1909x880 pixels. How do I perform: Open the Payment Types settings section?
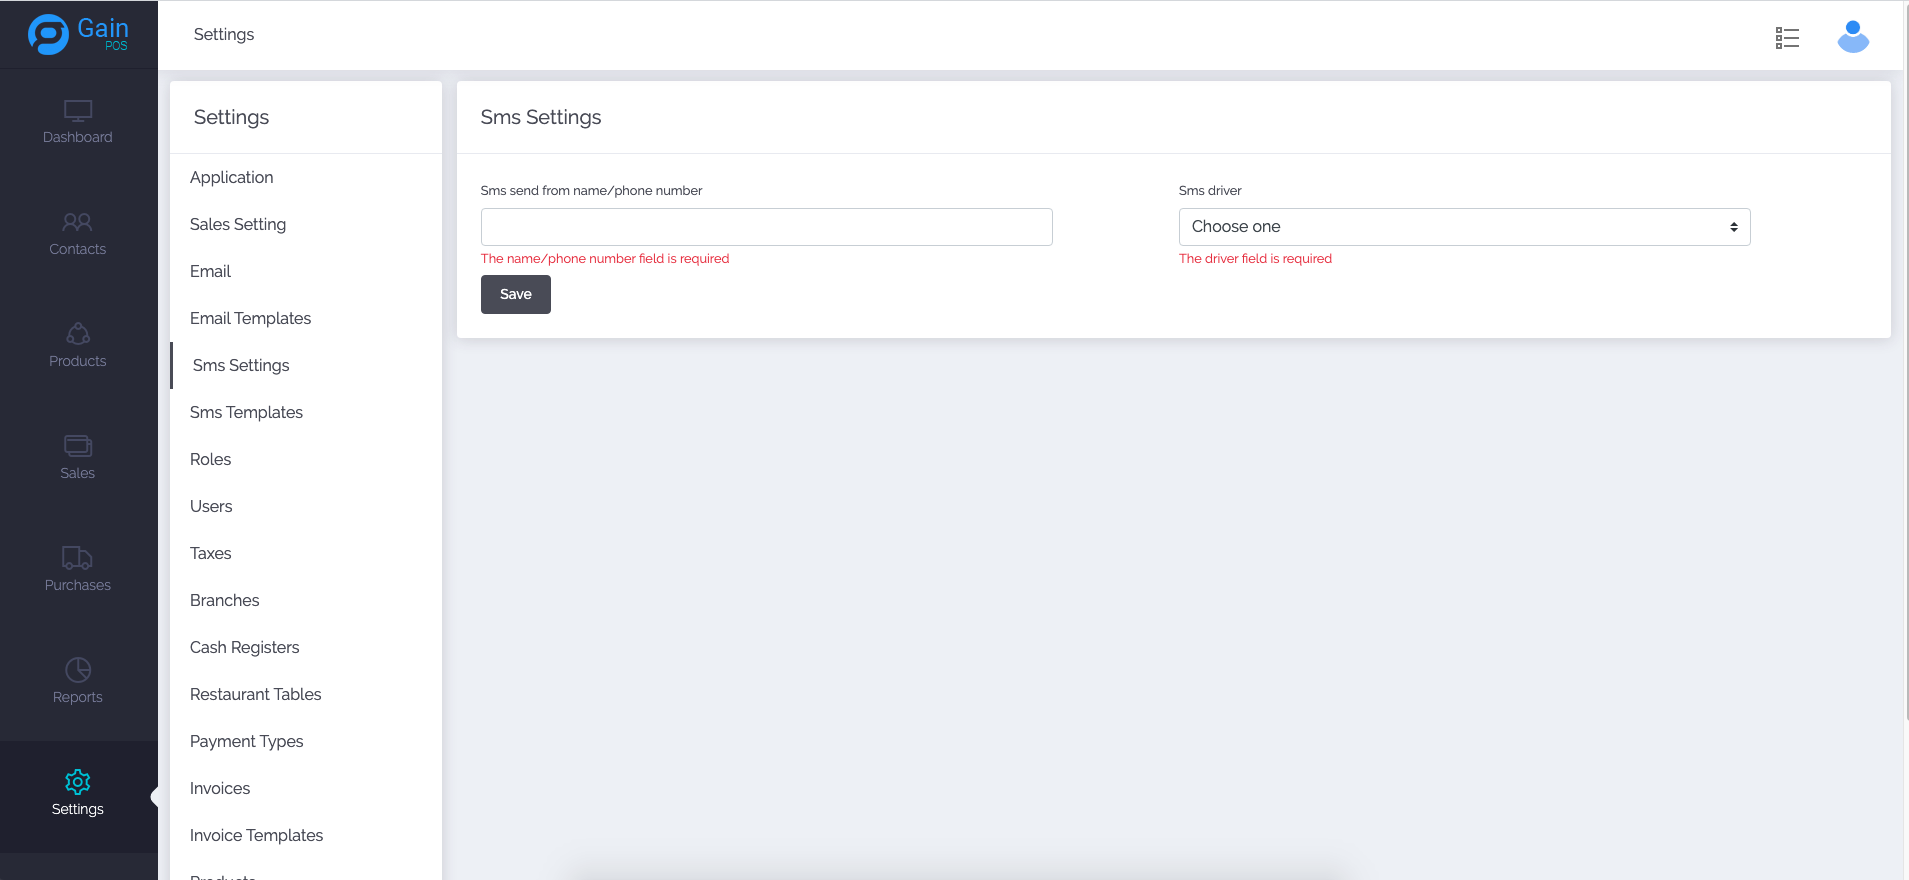(246, 741)
